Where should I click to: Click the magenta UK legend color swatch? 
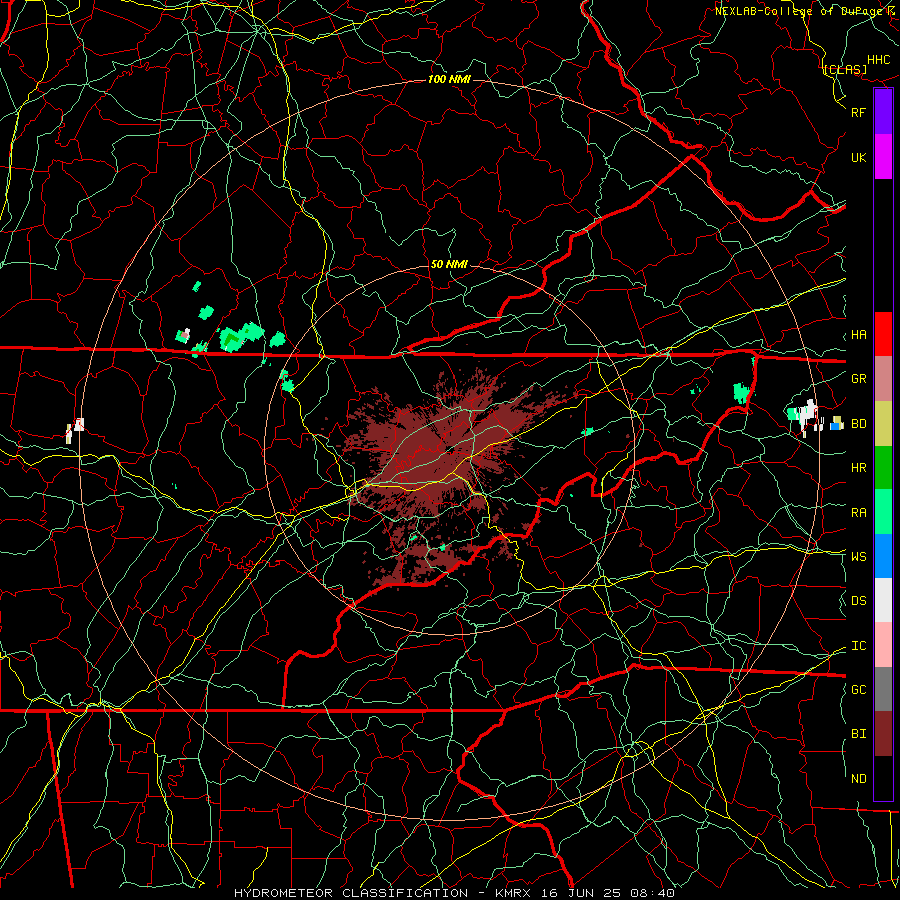[x=883, y=157]
